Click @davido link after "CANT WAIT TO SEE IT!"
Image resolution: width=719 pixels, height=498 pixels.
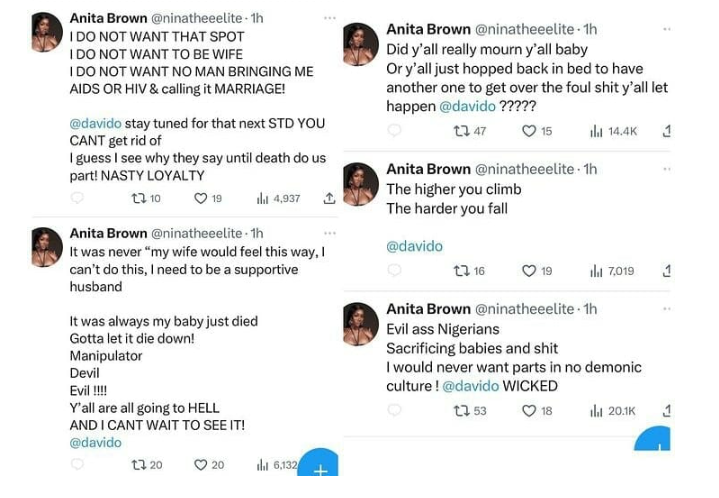(x=96, y=442)
